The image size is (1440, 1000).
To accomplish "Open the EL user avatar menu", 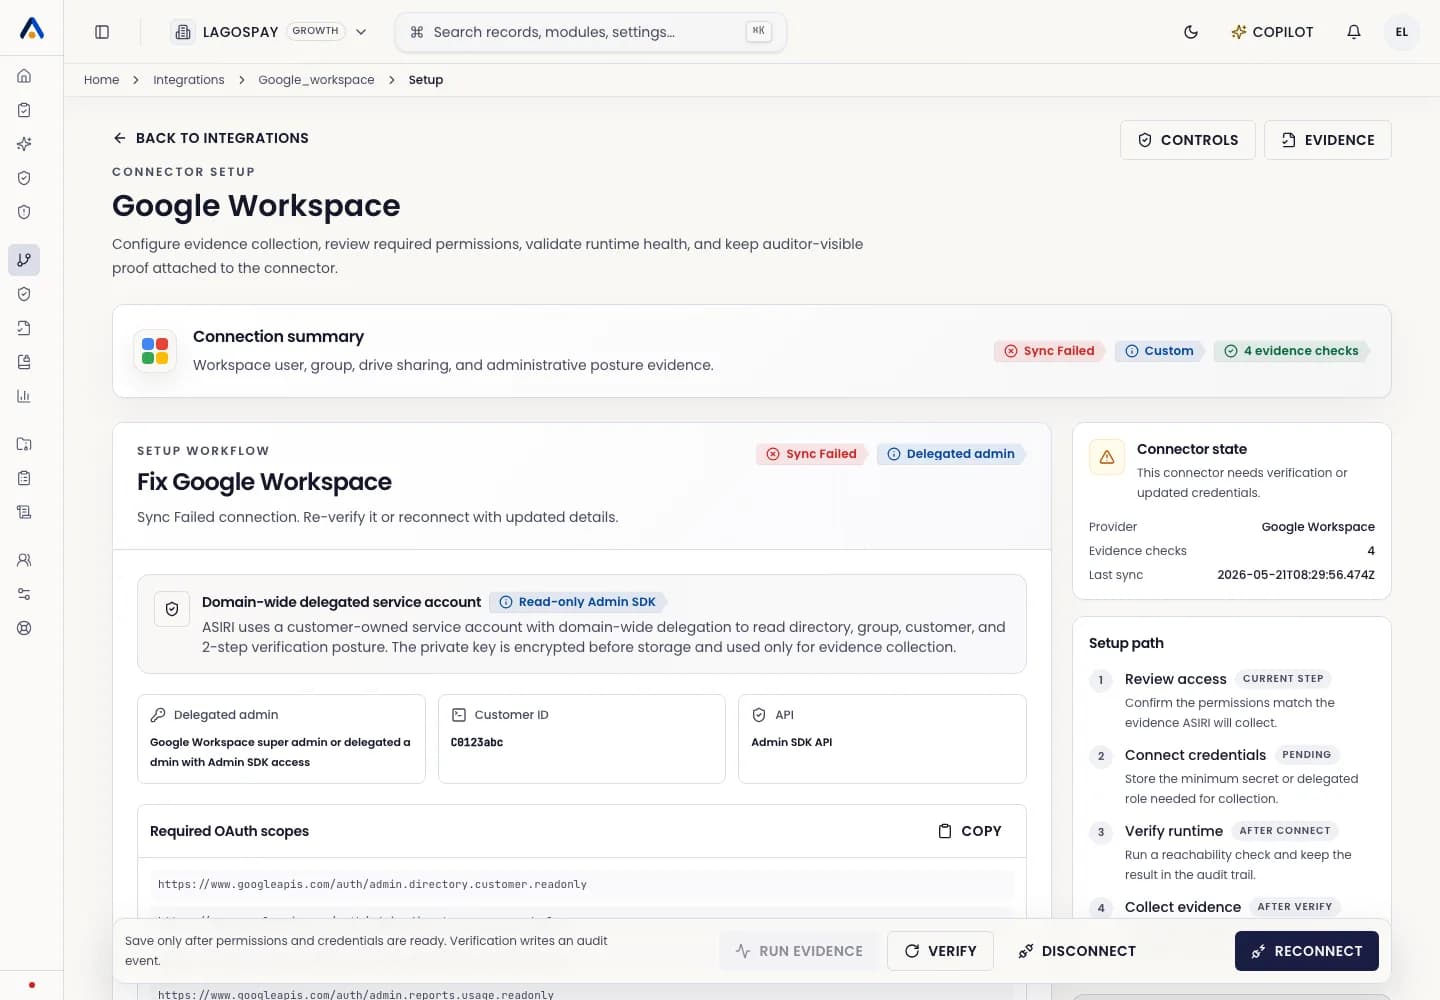I will click(x=1402, y=32).
